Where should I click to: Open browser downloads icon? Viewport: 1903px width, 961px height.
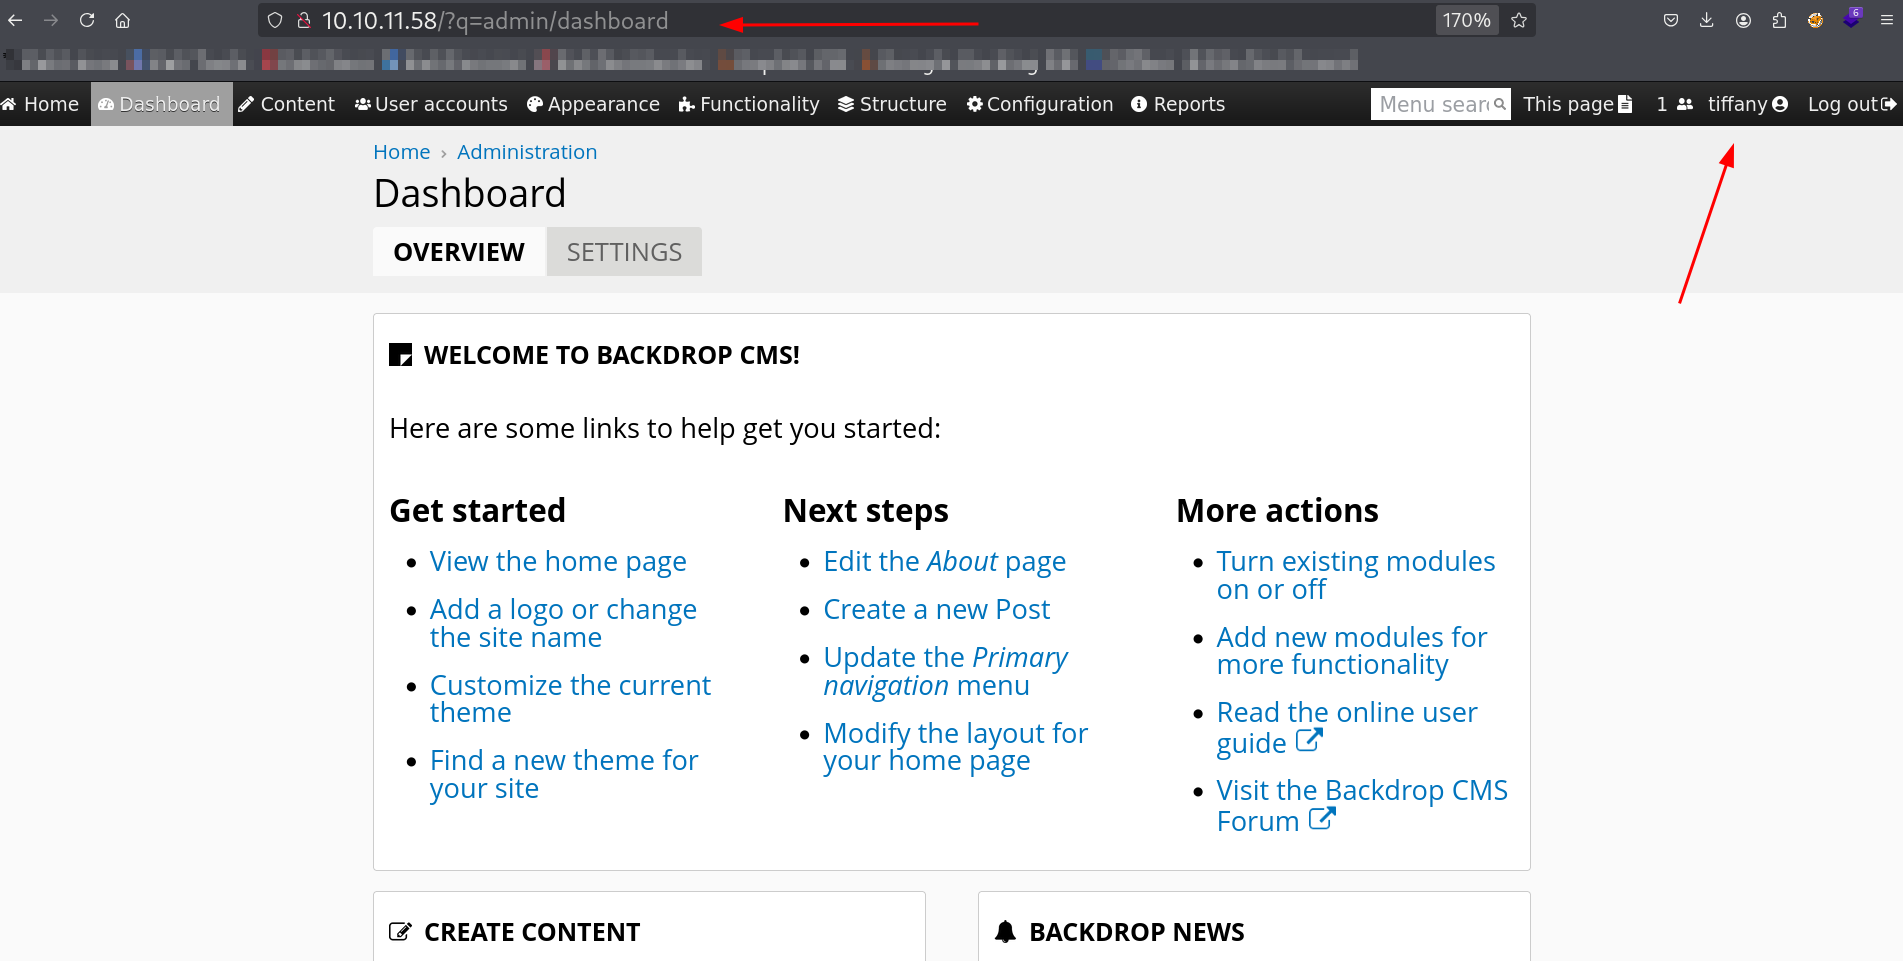pyautogui.click(x=1707, y=20)
